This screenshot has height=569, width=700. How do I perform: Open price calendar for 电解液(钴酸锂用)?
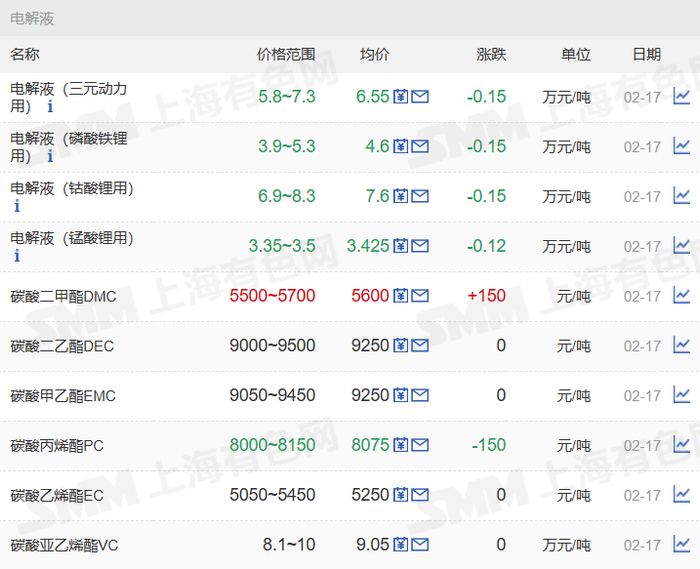(x=400, y=196)
